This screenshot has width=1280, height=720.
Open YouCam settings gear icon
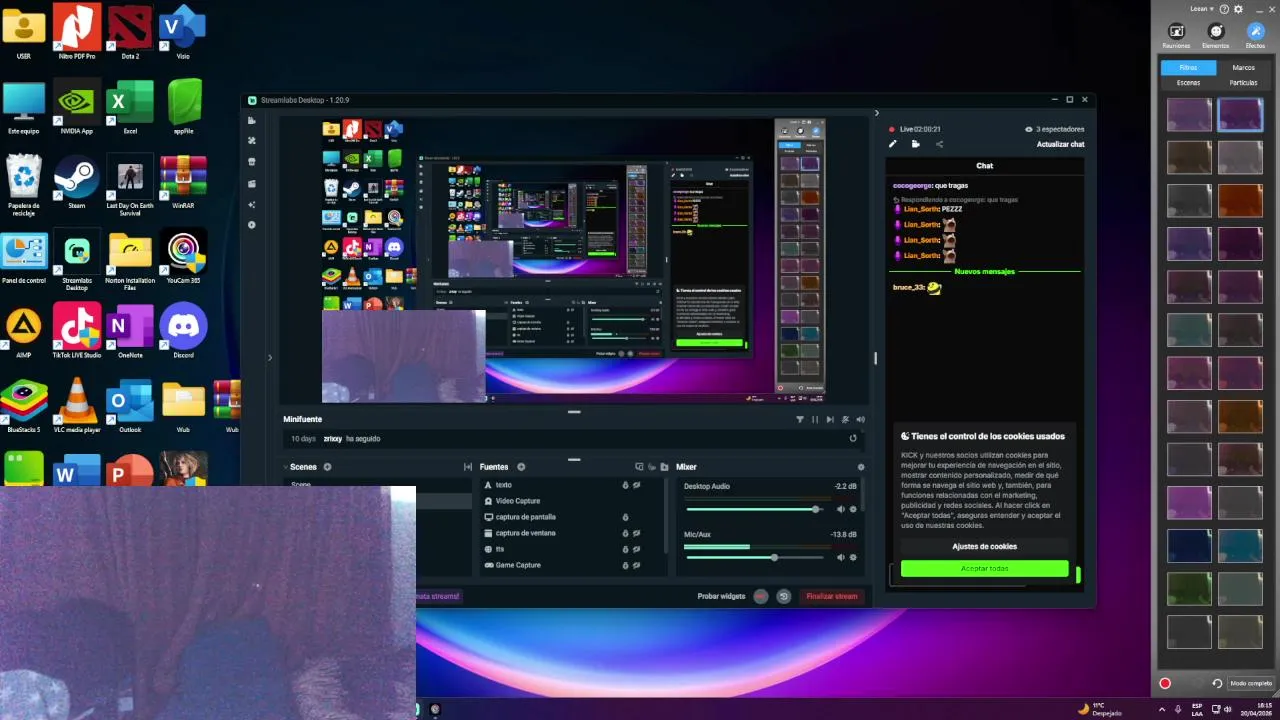coord(1238,9)
